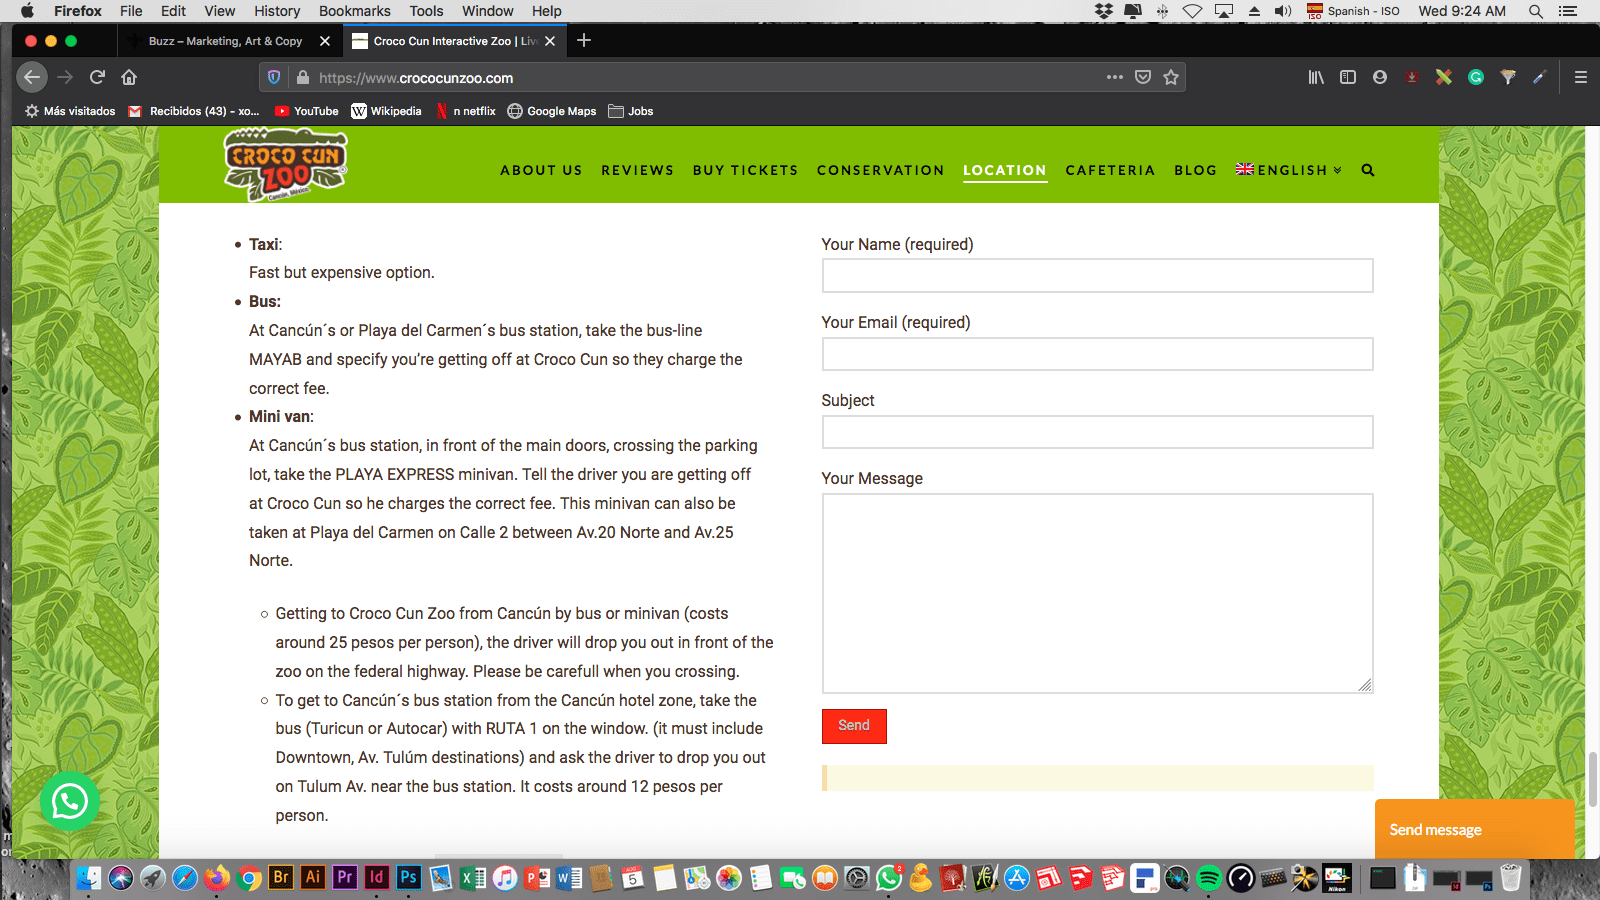Open the Firefox Library icon
This screenshot has width=1600, height=900.
pos(1316,77)
